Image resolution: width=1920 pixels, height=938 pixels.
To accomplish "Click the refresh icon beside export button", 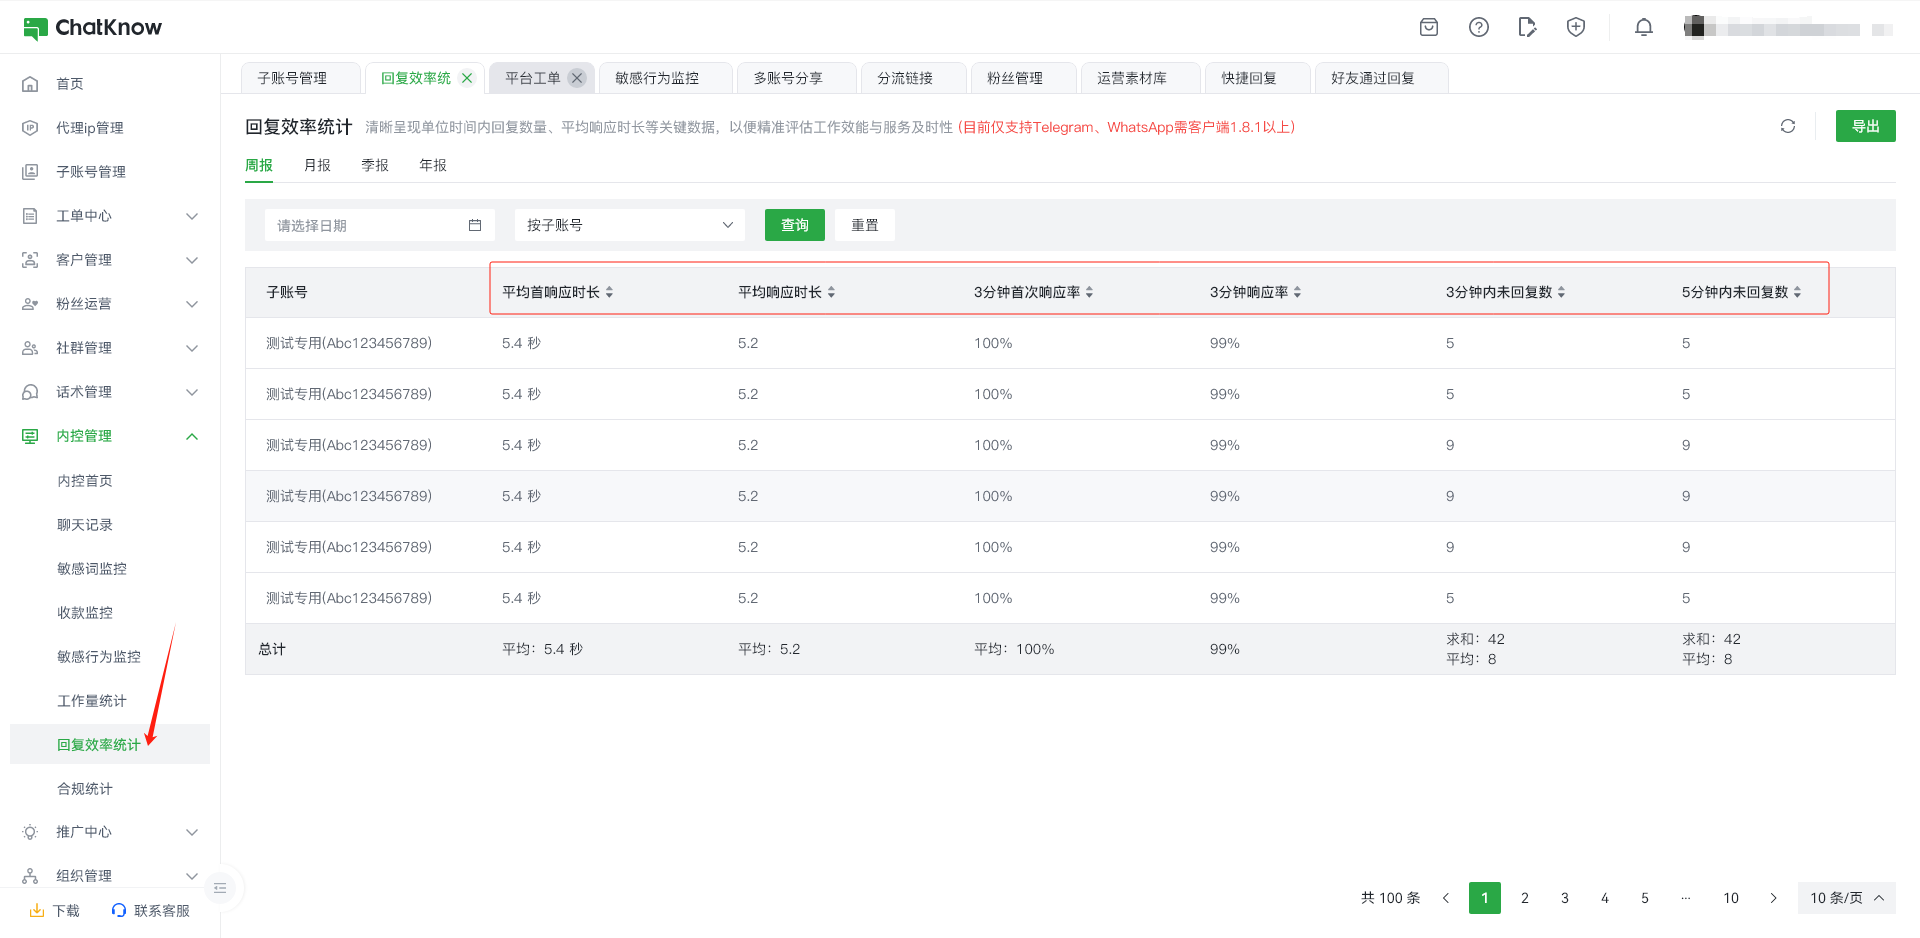I will (x=1787, y=126).
